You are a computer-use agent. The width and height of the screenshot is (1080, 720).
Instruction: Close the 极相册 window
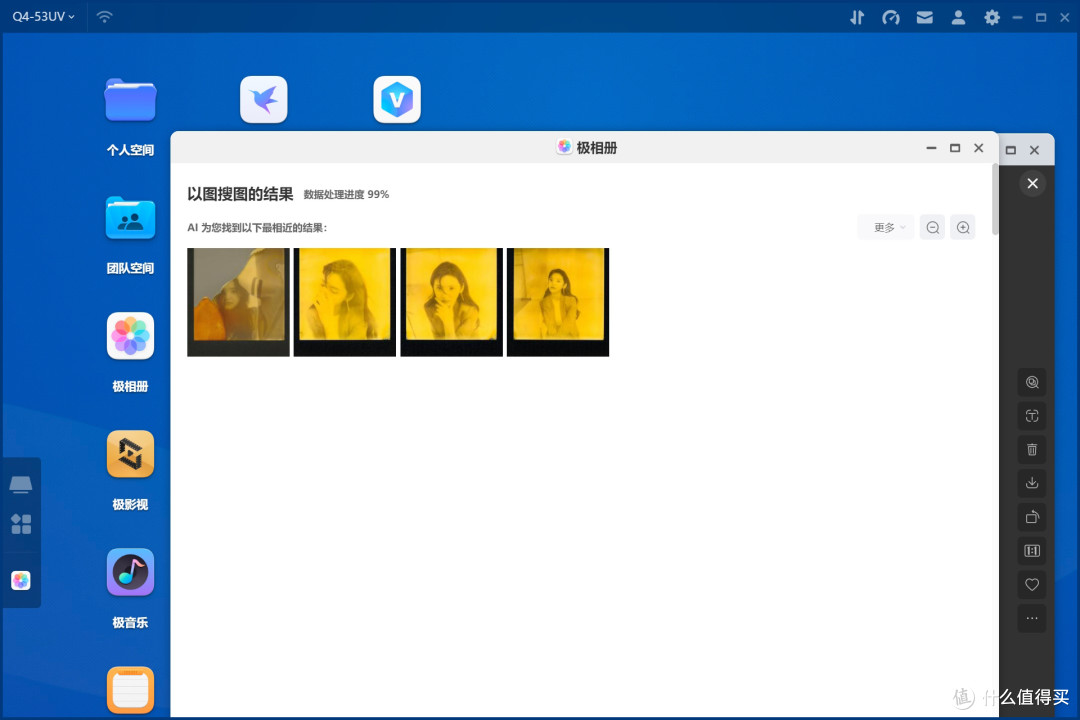tap(979, 148)
